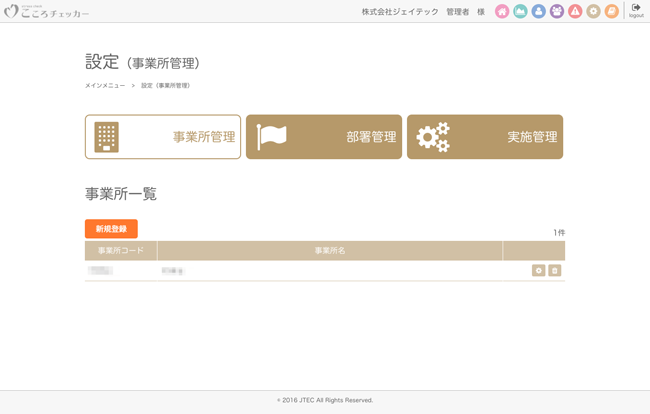650x414 pixels.
Task: Go to home via pink house icon
Action: pos(502,12)
